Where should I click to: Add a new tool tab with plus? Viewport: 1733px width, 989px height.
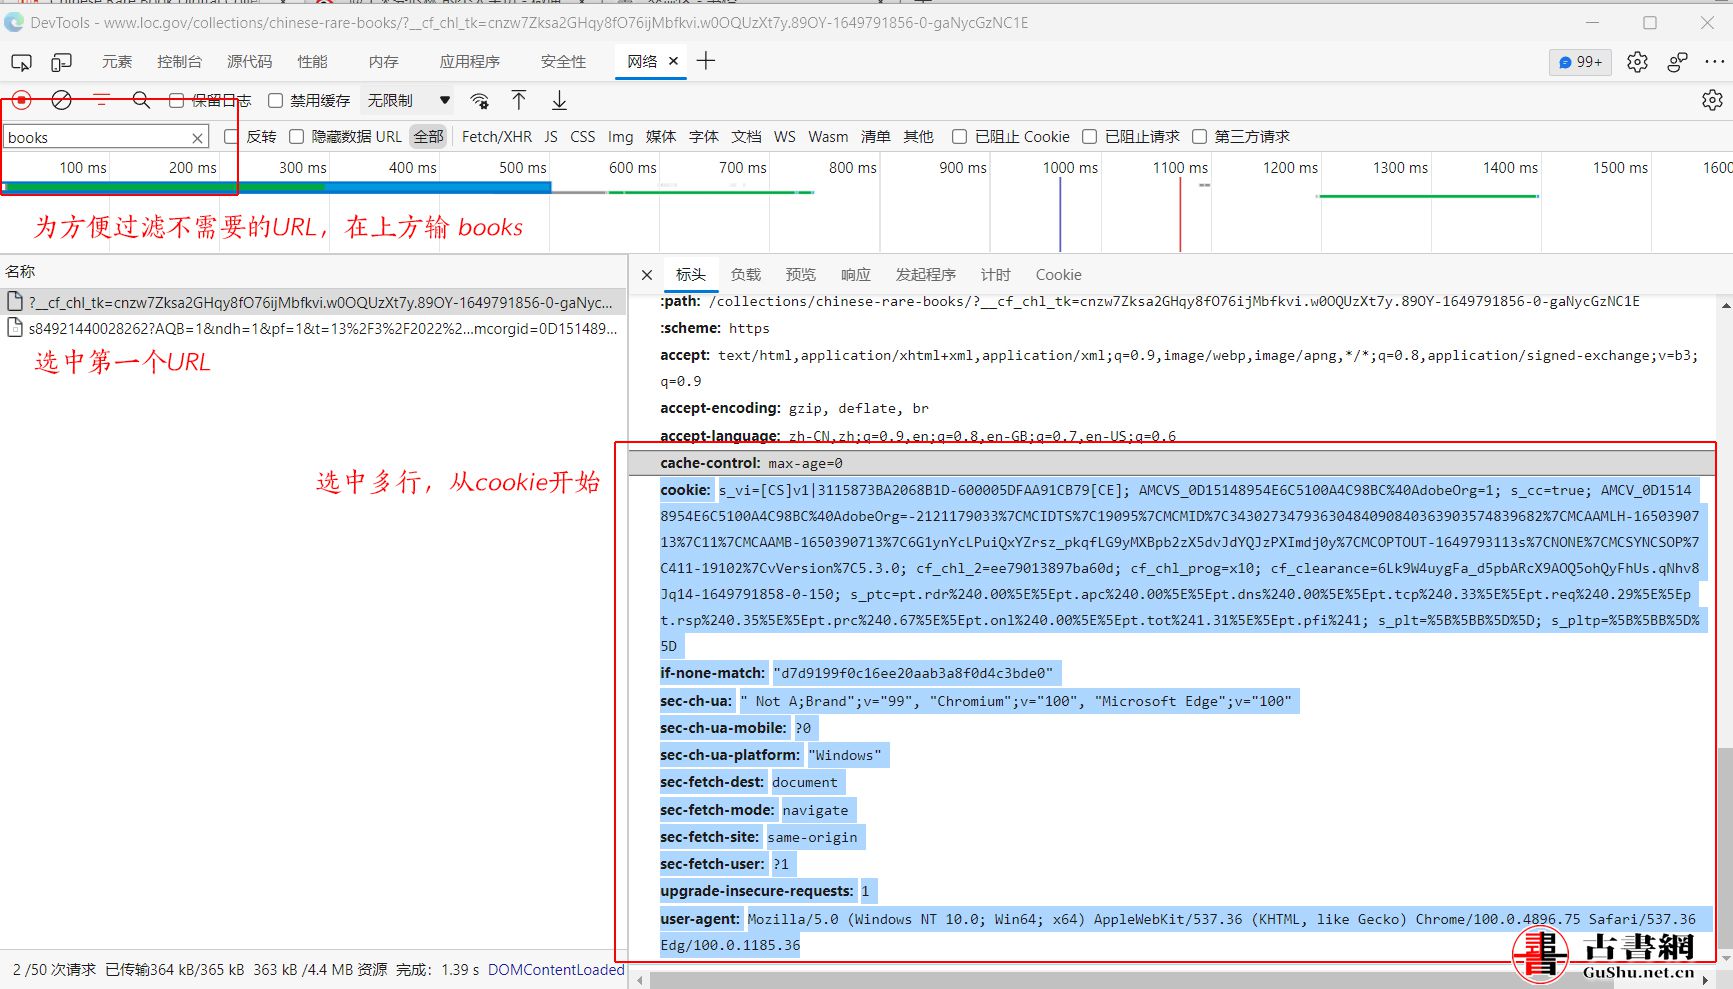[706, 61]
